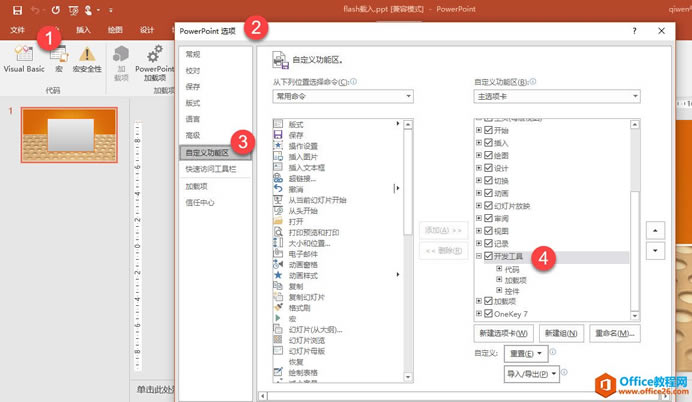Open the 宏安全性 warning icon
The width and height of the screenshot is (692, 402).
pyautogui.click(x=87, y=54)
